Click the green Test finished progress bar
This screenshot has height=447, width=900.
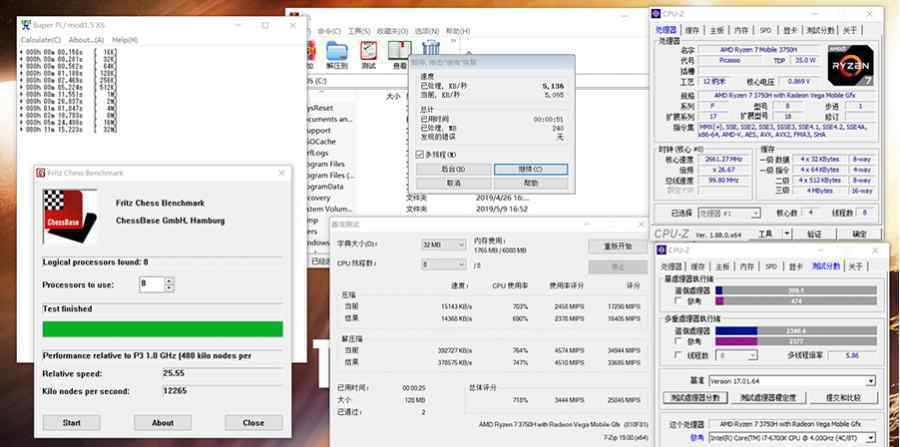click(x=162, y=329)
